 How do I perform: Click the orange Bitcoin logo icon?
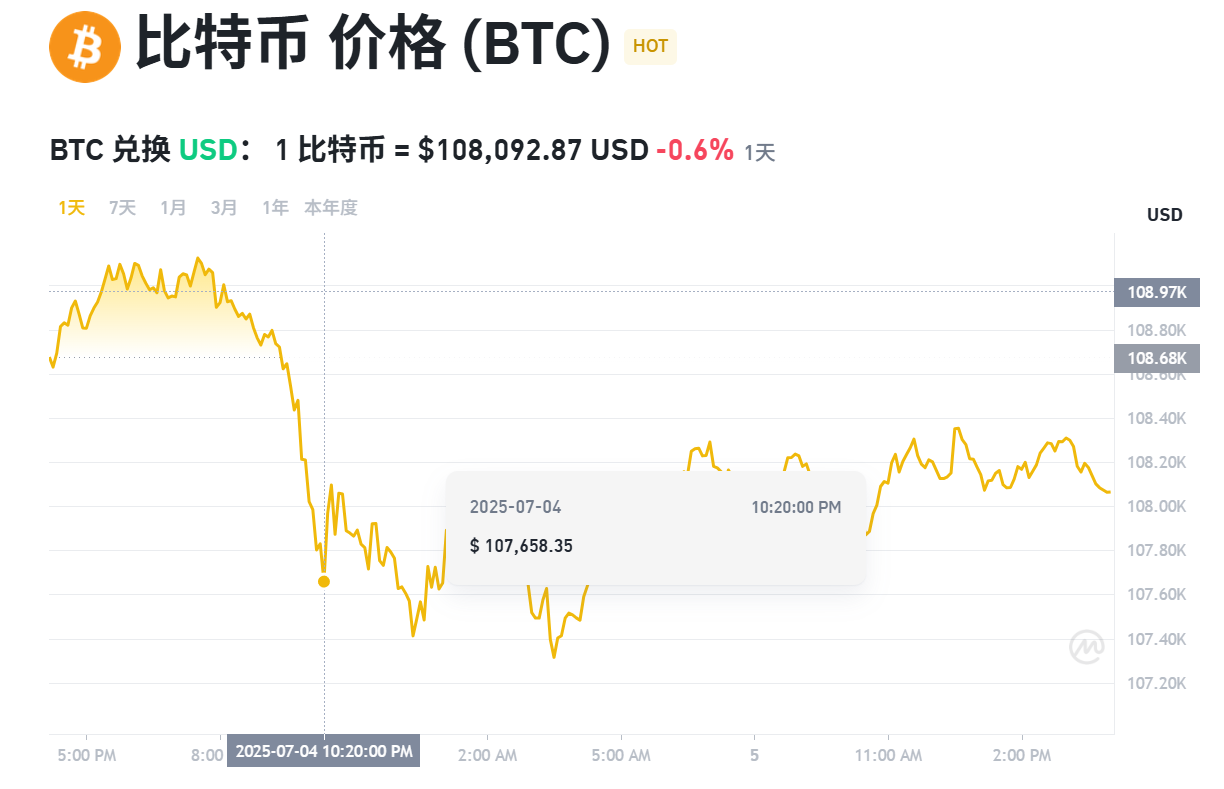(x=85, y=46)
